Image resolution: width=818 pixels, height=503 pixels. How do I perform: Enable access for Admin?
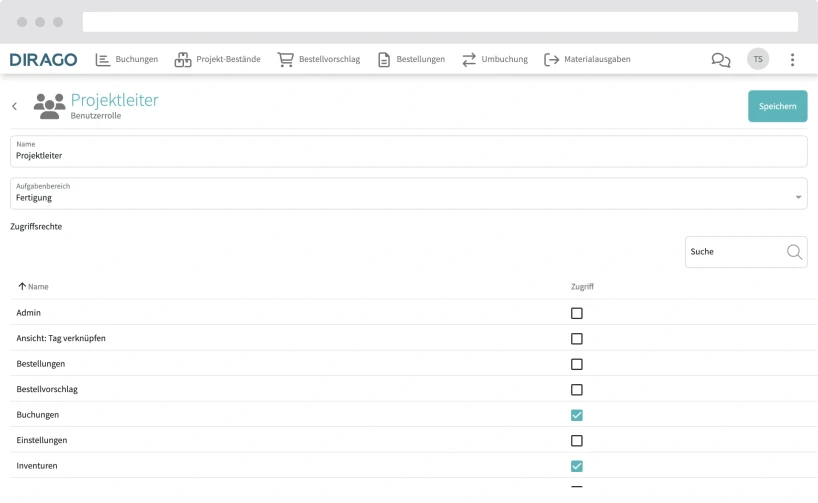tap(576, 313)
